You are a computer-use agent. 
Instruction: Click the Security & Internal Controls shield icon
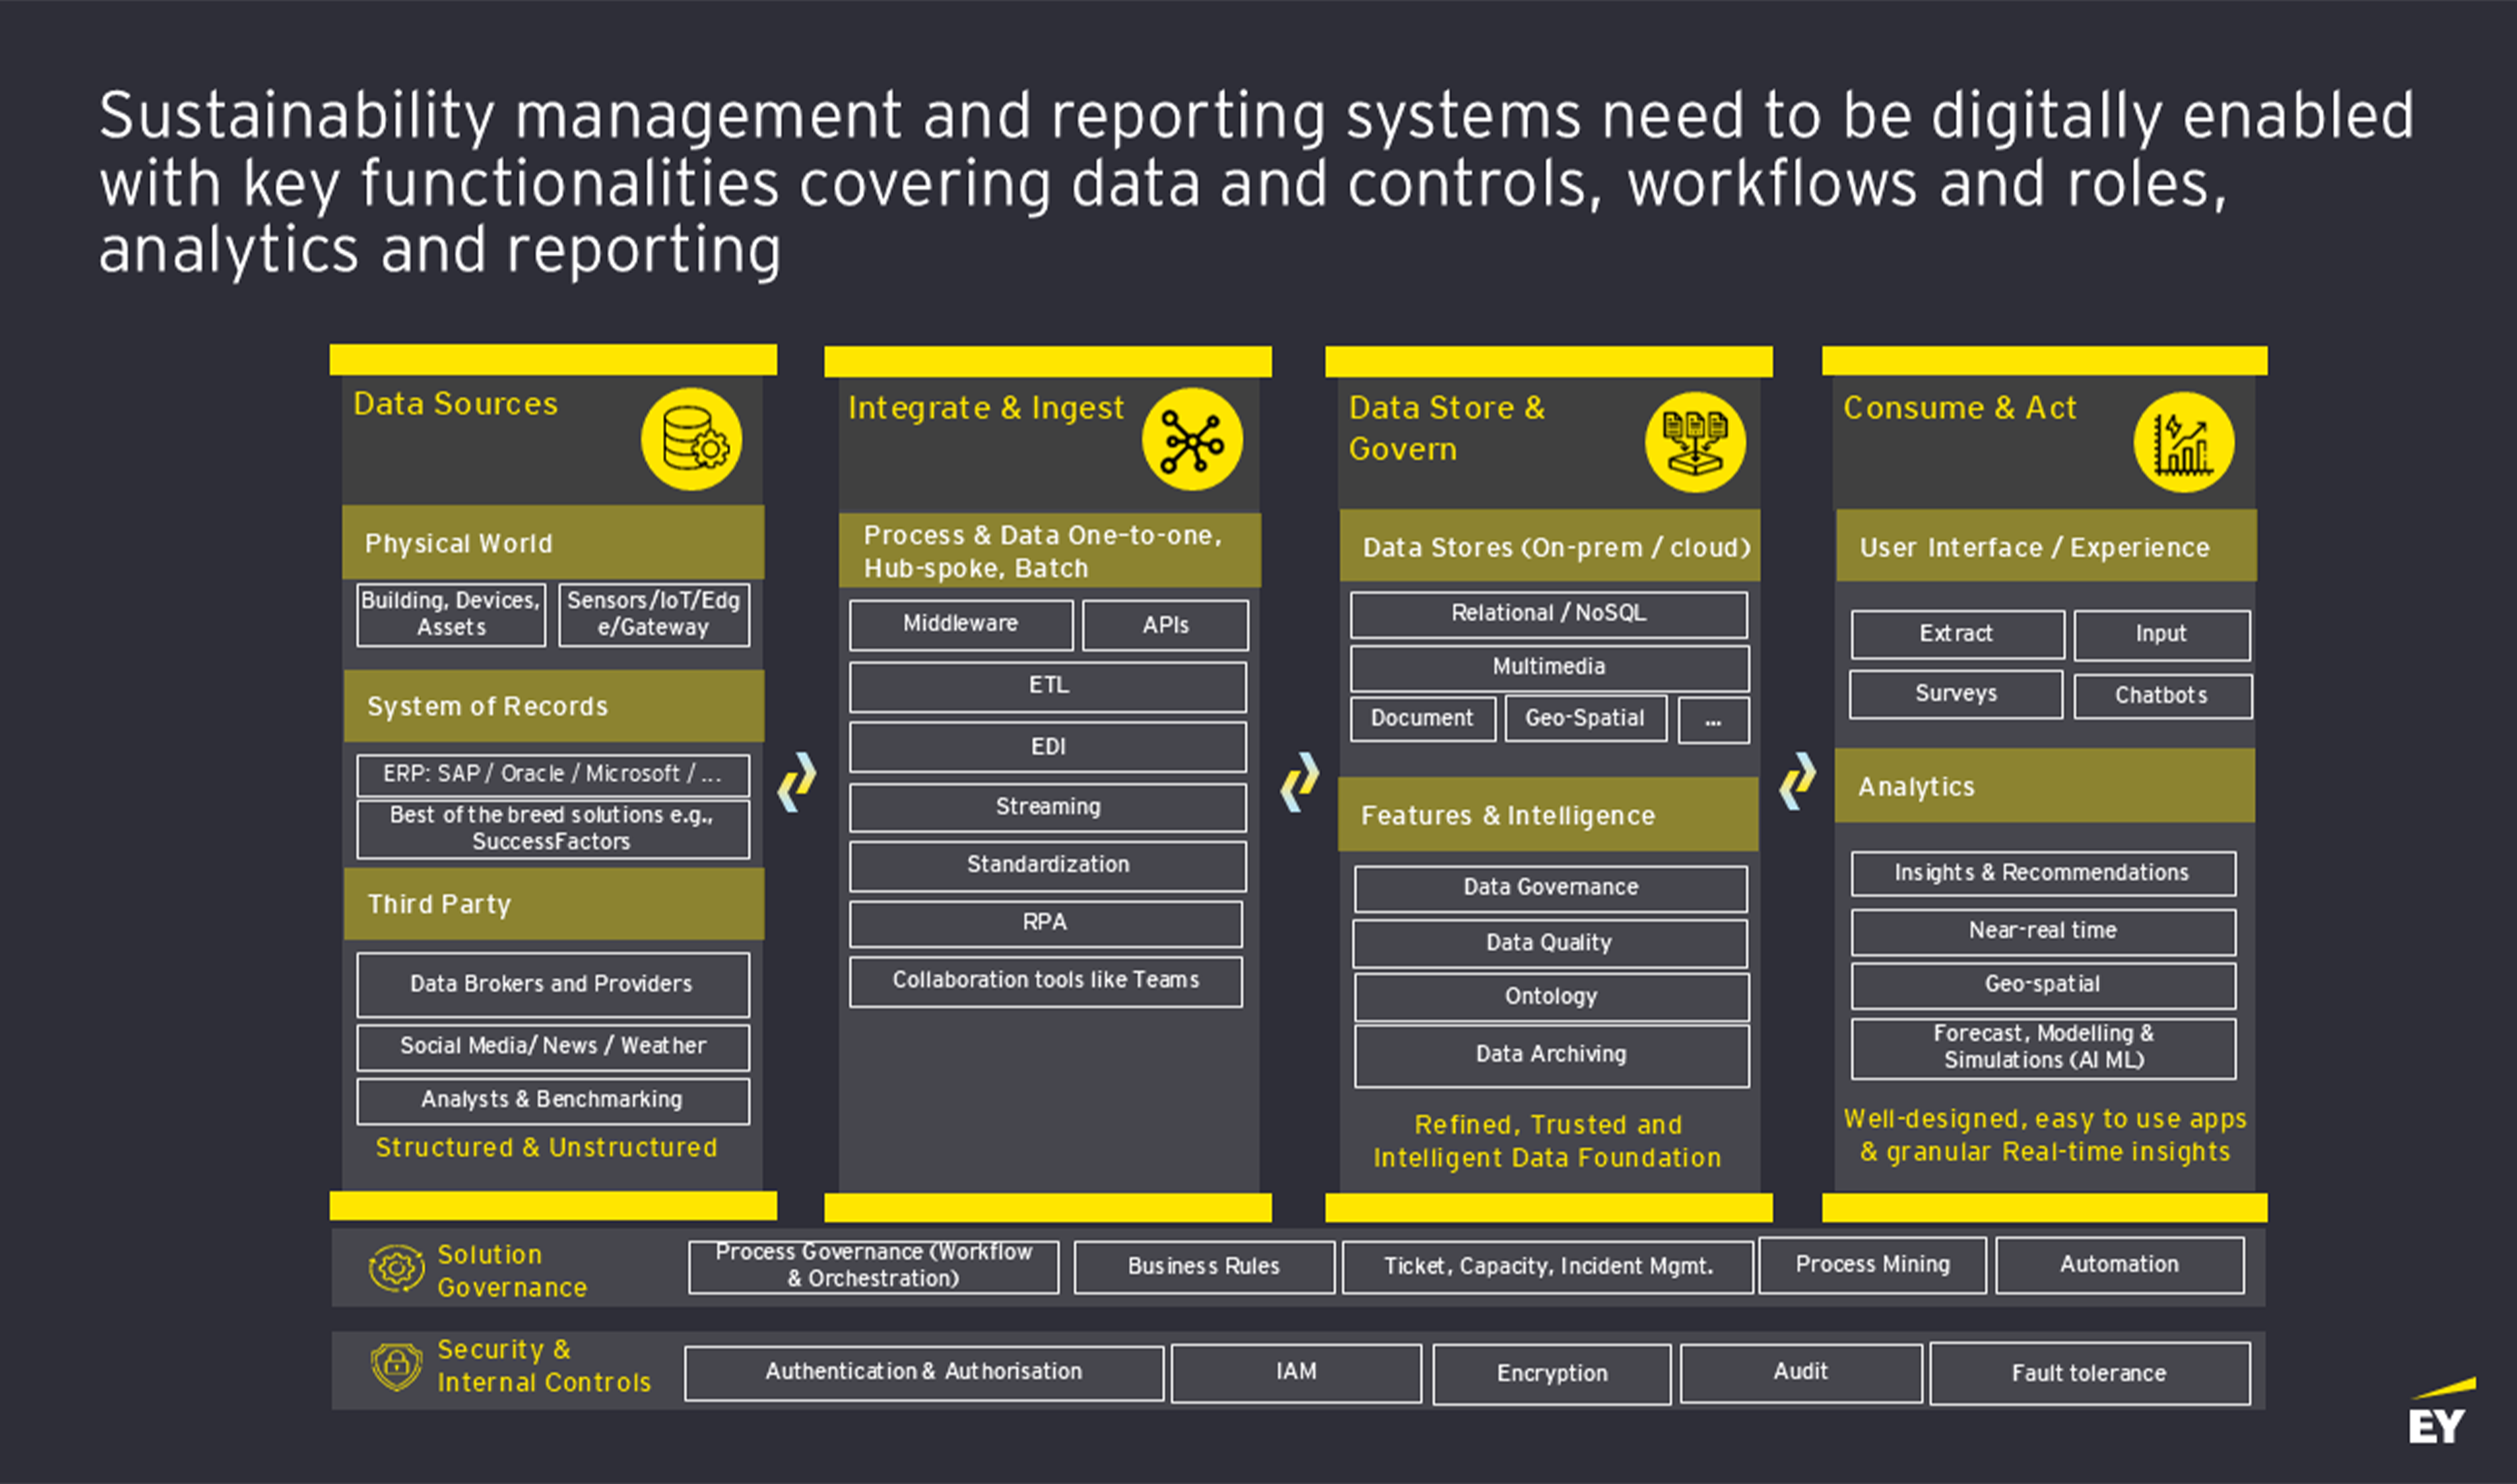(396, 1365)
